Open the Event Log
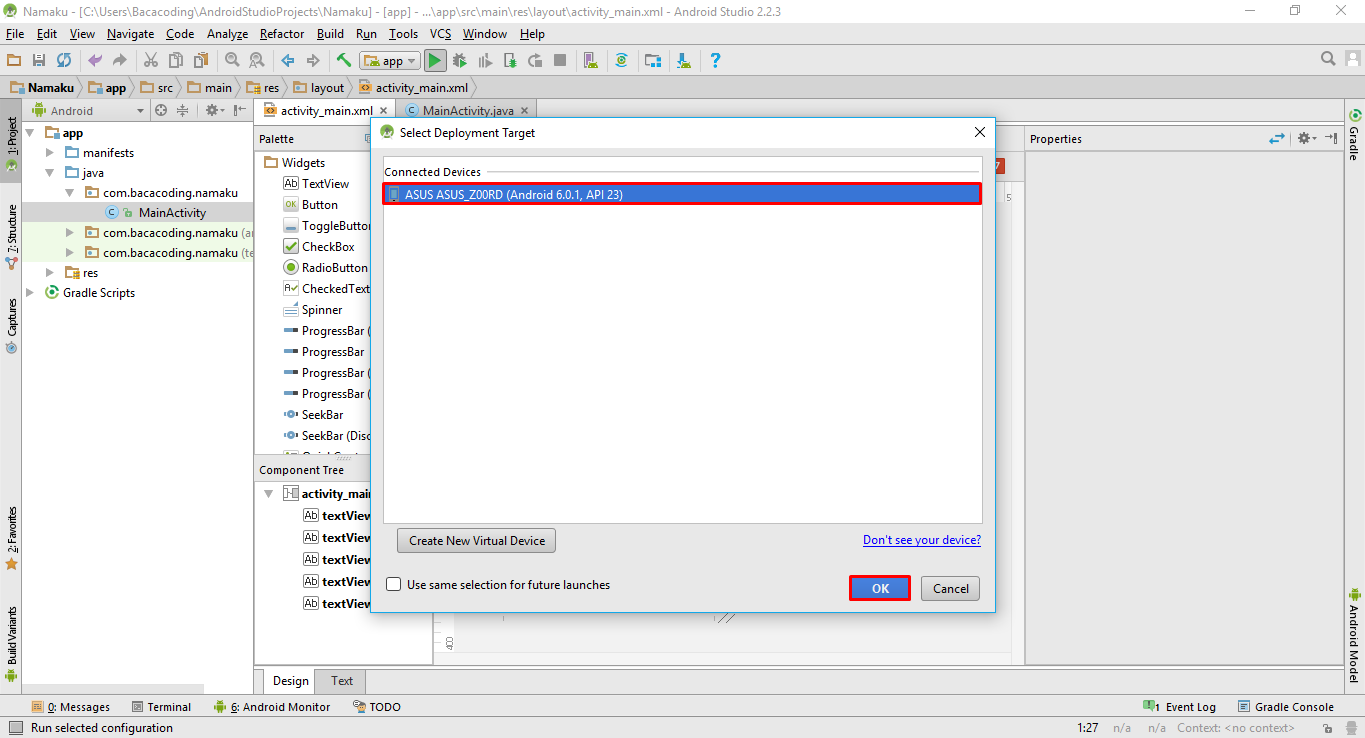 click(1180, 707)
